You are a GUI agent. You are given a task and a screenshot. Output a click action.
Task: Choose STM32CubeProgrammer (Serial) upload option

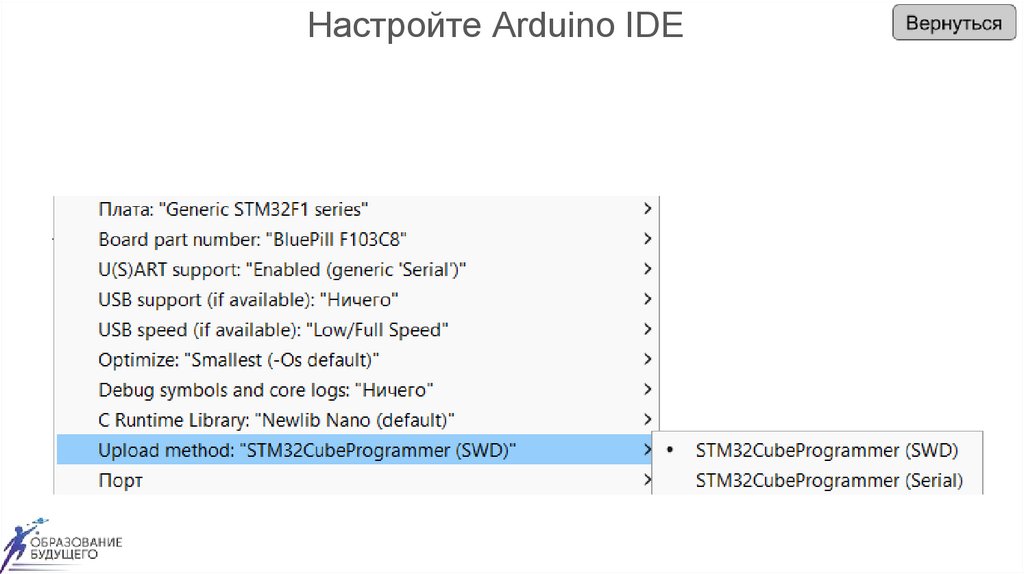[818, 480]
